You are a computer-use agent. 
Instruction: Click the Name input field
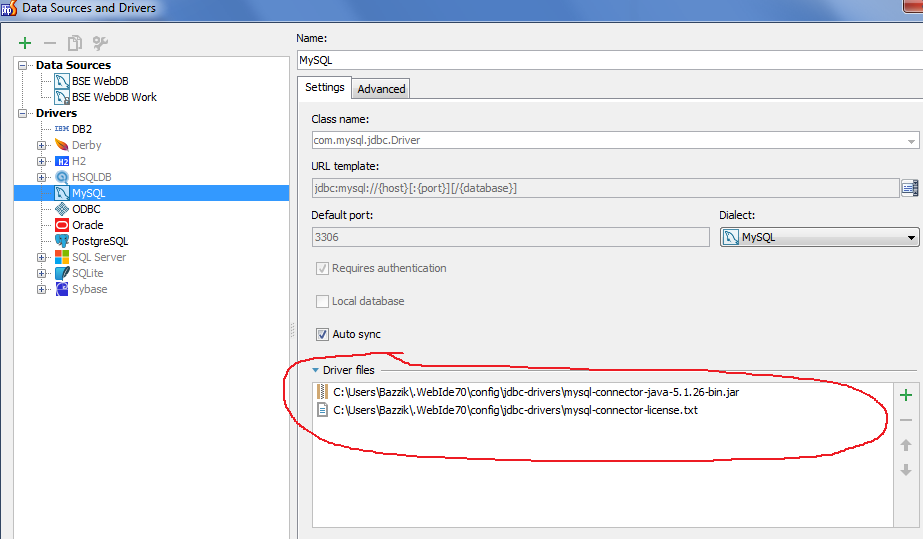[x=609, y=60]
